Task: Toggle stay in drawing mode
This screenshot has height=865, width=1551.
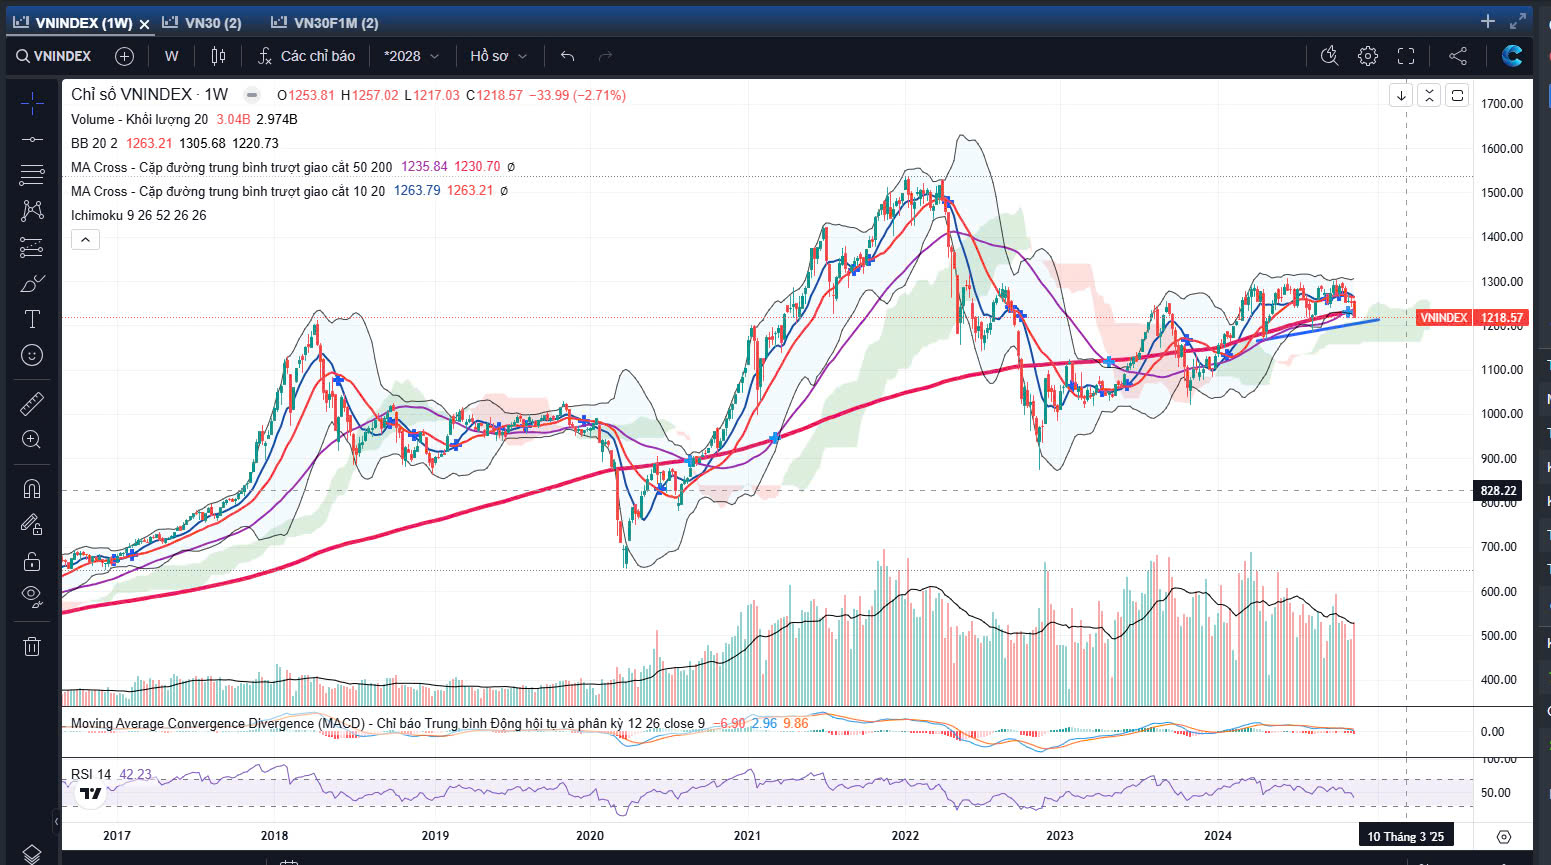Action: [32, 524]
